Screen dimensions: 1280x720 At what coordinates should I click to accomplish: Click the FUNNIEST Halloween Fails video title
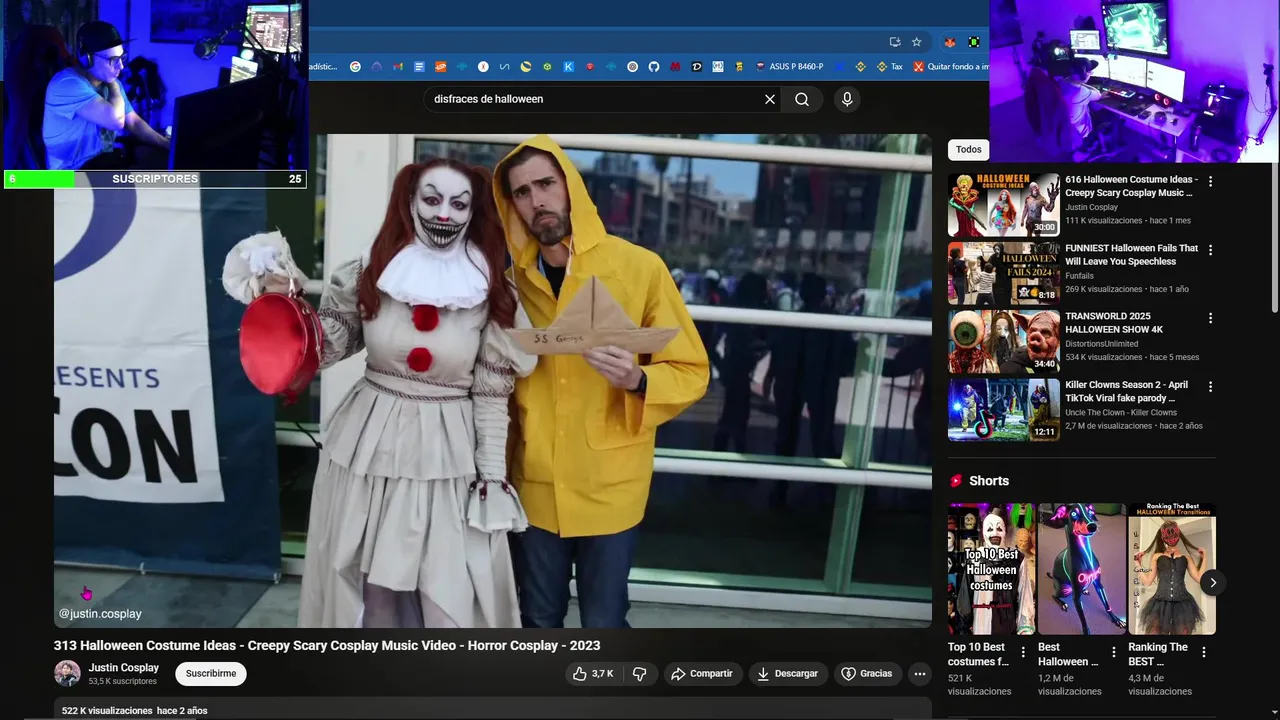1131,255
